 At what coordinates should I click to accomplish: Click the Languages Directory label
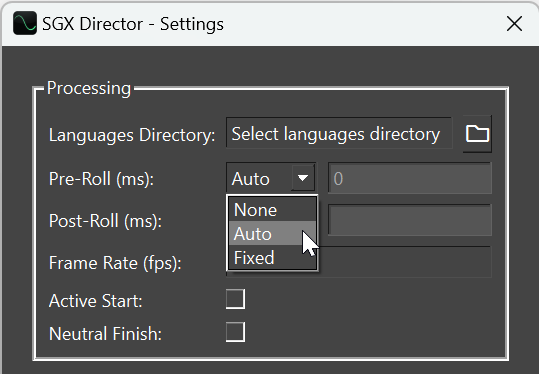[x=132, y=135]
